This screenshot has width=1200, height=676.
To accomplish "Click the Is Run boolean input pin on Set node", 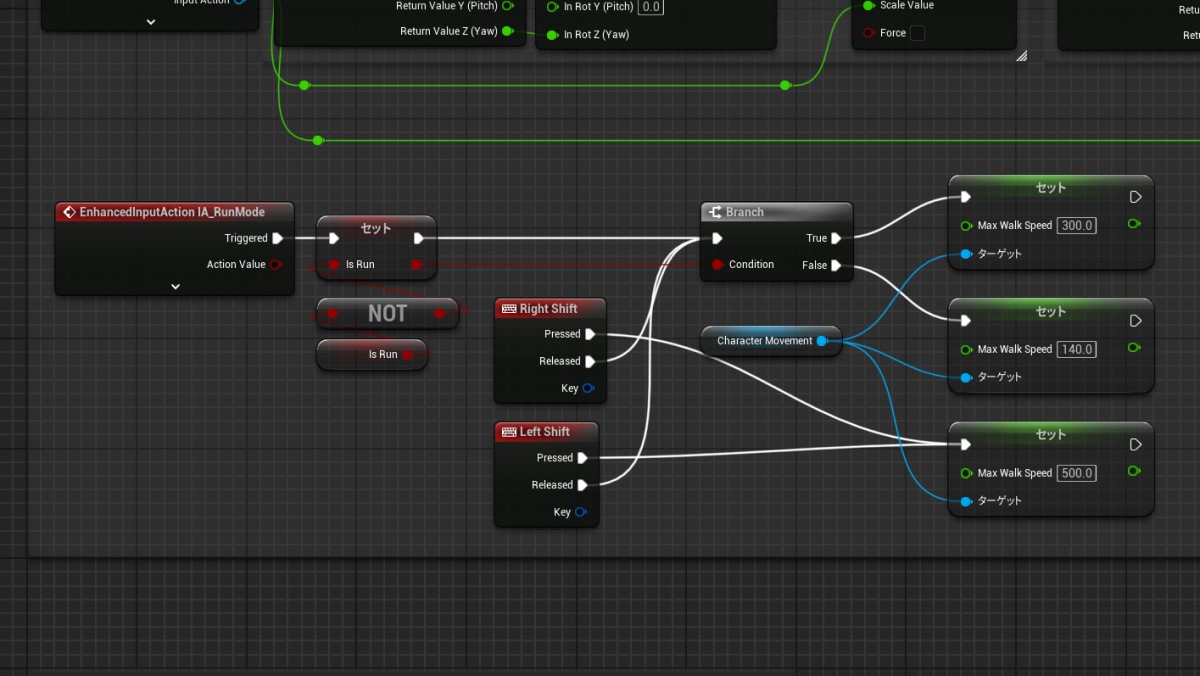I will 335,264.
